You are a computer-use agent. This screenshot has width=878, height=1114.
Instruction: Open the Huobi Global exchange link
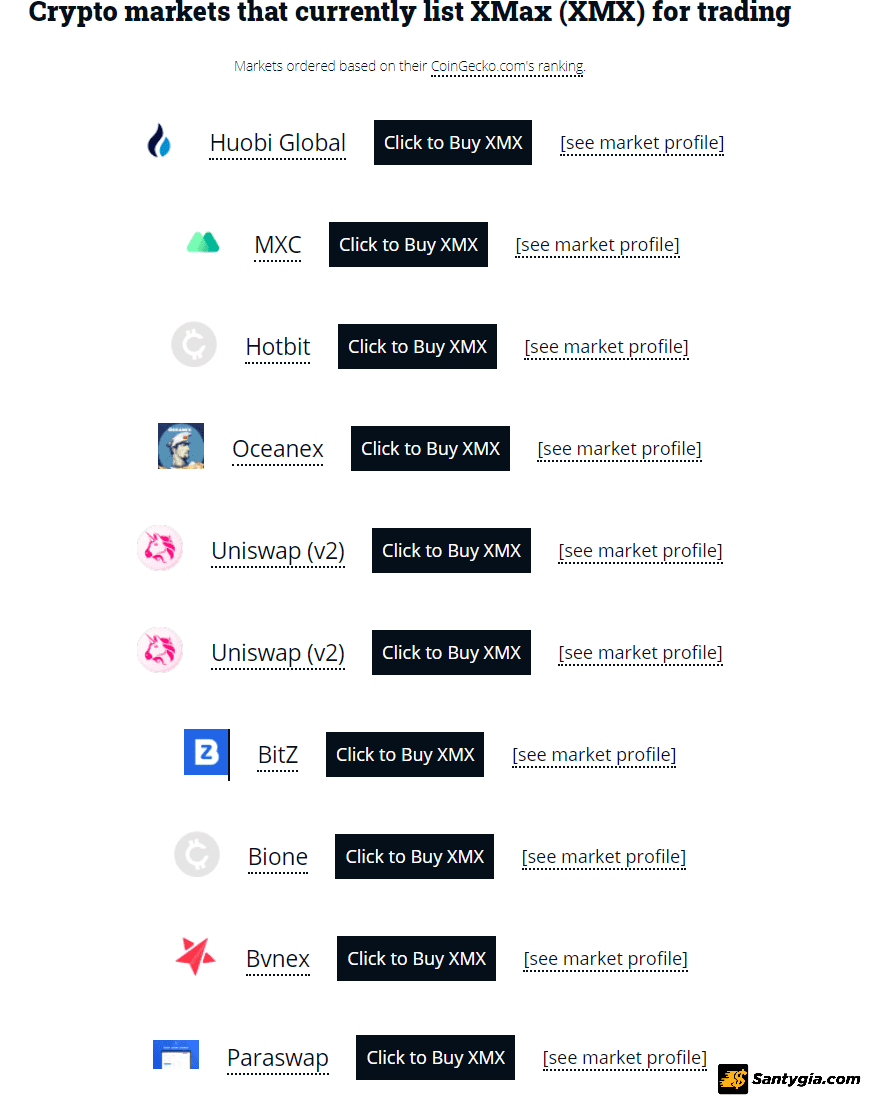click(x=278, y=143)
